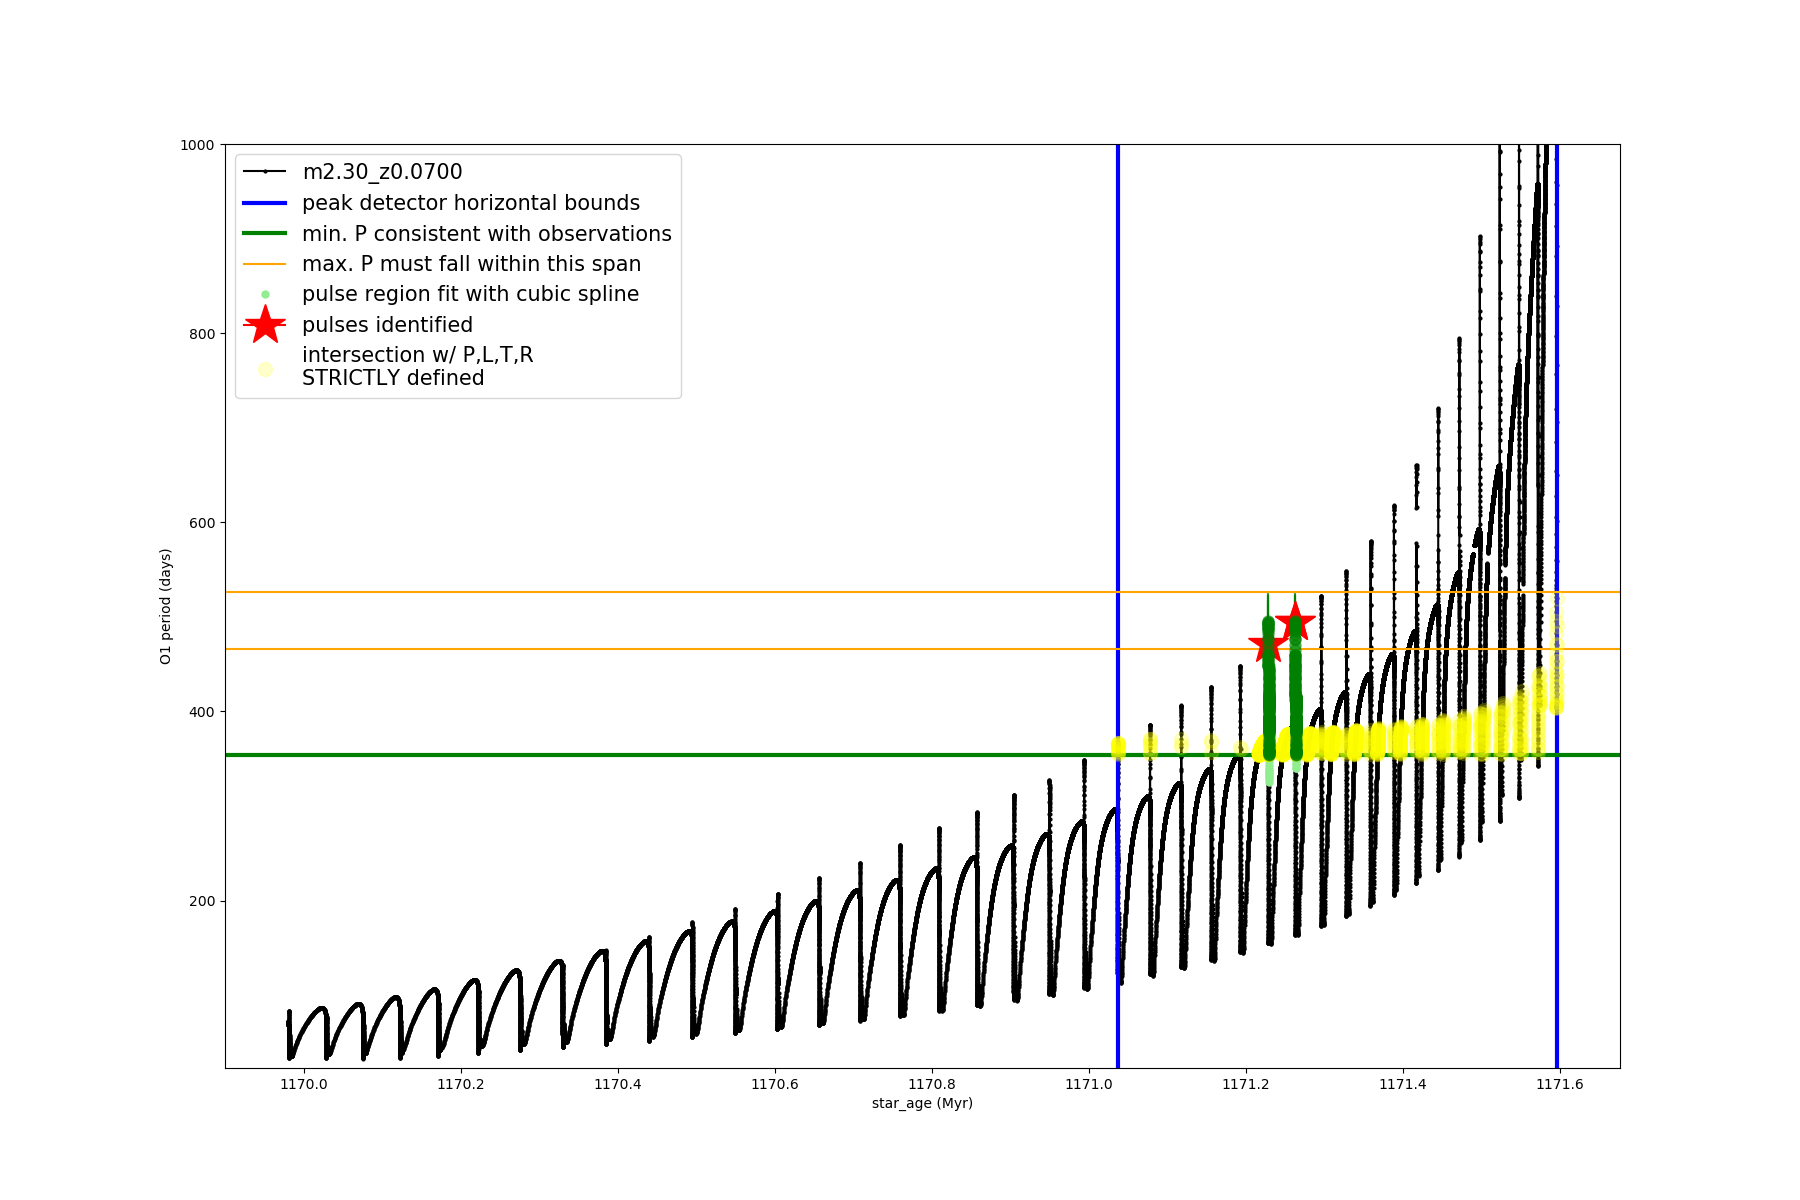Click the 'O1 period (days)' y-axis label

tap(166, 606)
